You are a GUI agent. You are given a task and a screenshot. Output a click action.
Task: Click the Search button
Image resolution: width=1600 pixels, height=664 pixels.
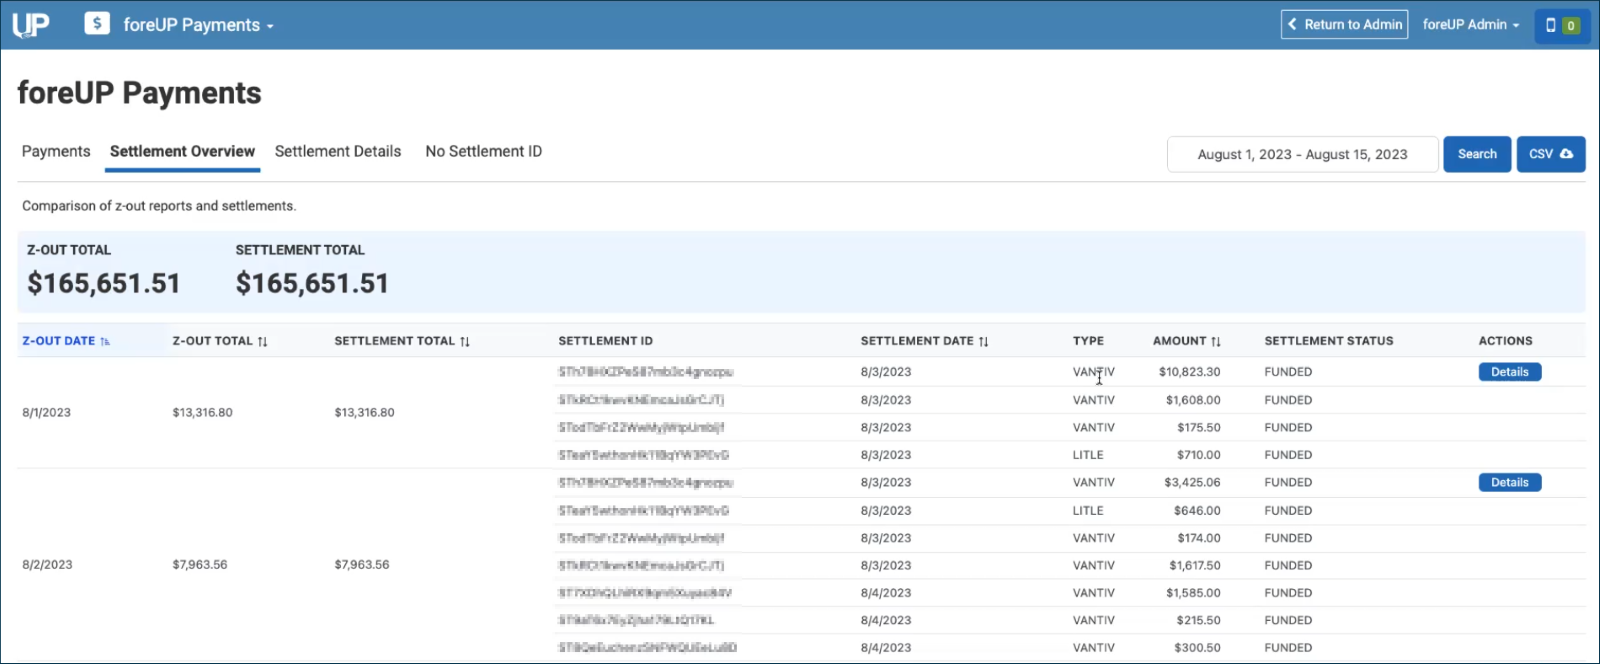click(1477, 154)
